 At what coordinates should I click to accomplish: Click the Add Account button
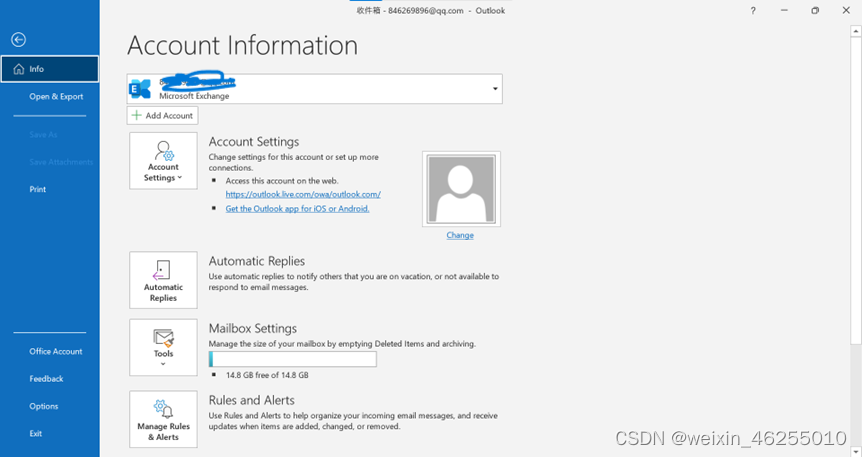(x=163, y=115)
